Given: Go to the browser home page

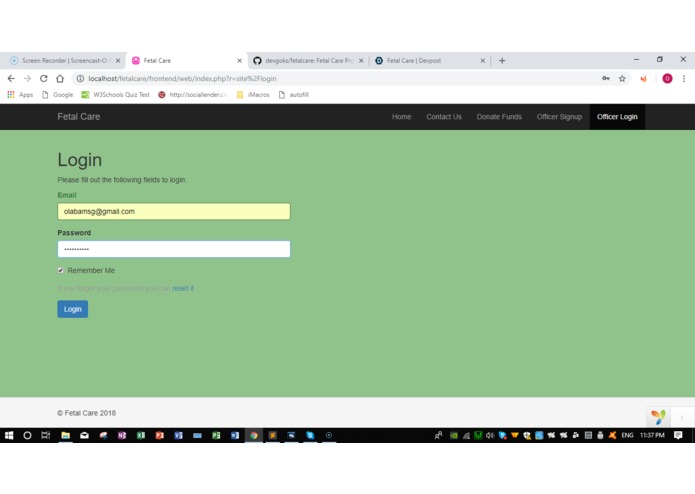Looking at the screenshot, I should pyautogui.click(x=60, y=78).
